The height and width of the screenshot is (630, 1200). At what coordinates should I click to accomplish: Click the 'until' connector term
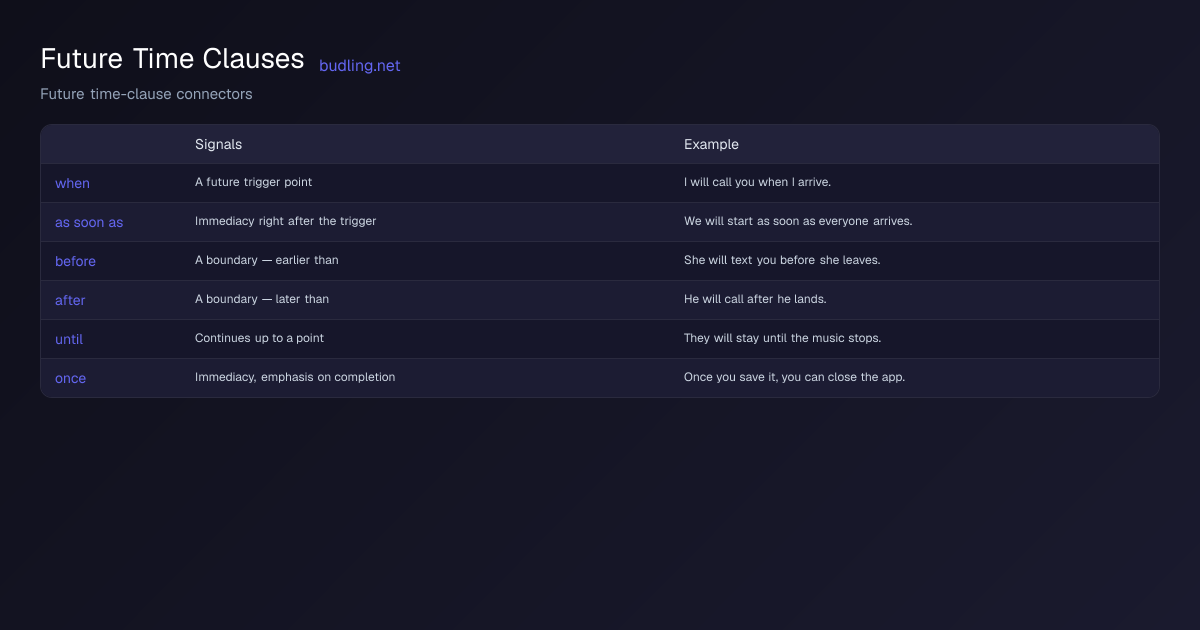coord(69,339)
